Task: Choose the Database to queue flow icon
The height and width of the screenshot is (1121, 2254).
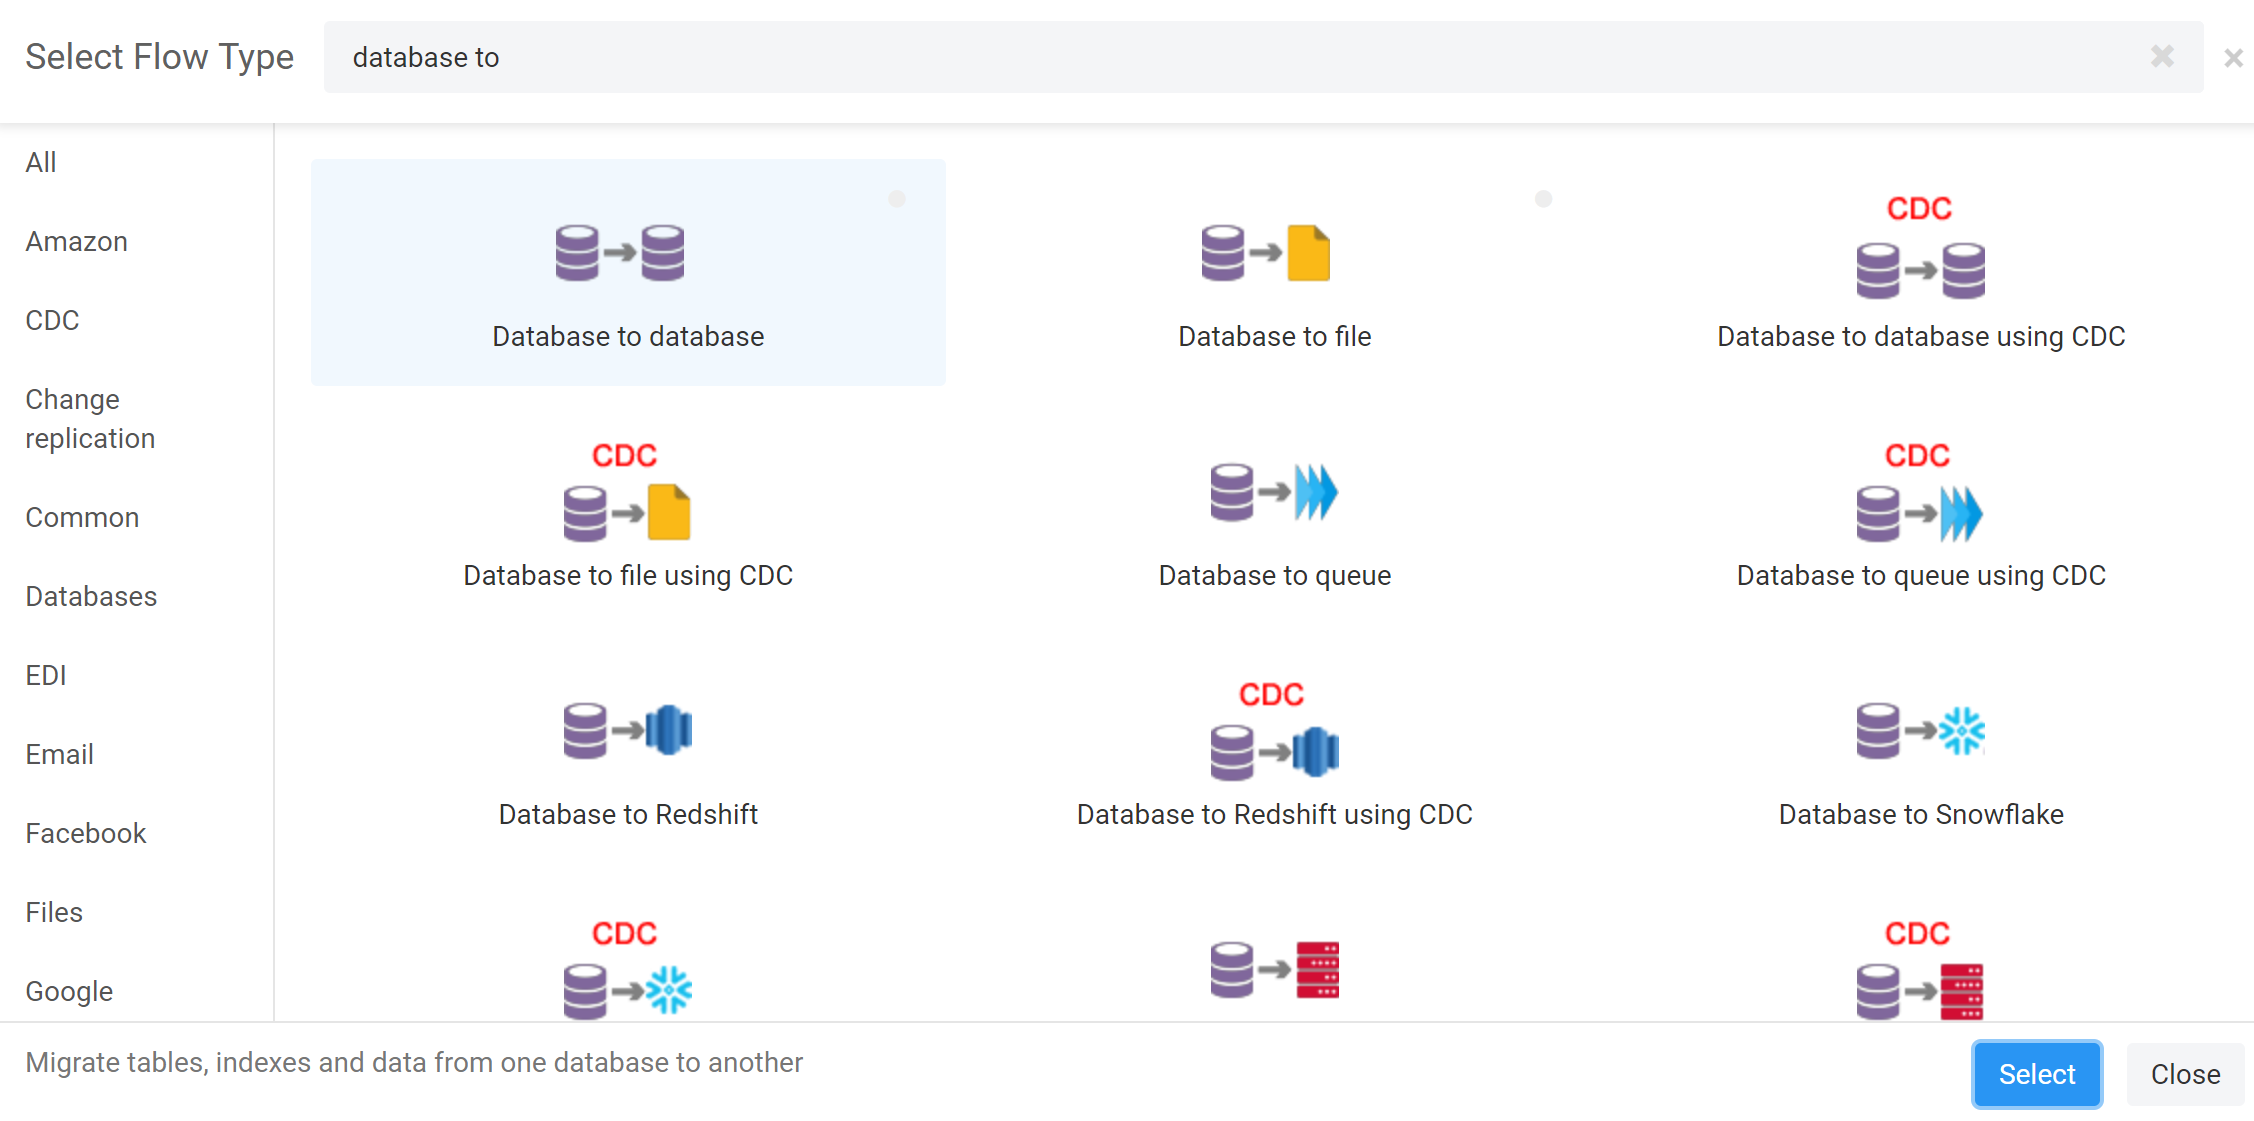Action: point(1273,492)
